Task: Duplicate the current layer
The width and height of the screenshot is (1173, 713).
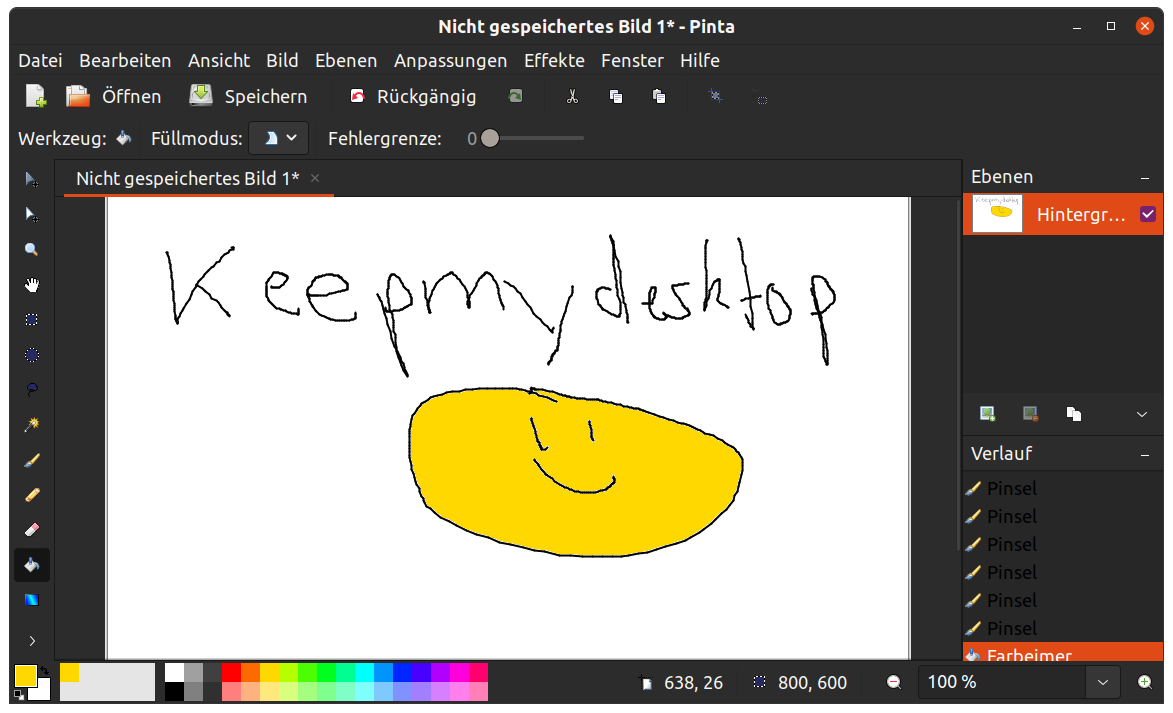Action: click(x=1073, y=413)
